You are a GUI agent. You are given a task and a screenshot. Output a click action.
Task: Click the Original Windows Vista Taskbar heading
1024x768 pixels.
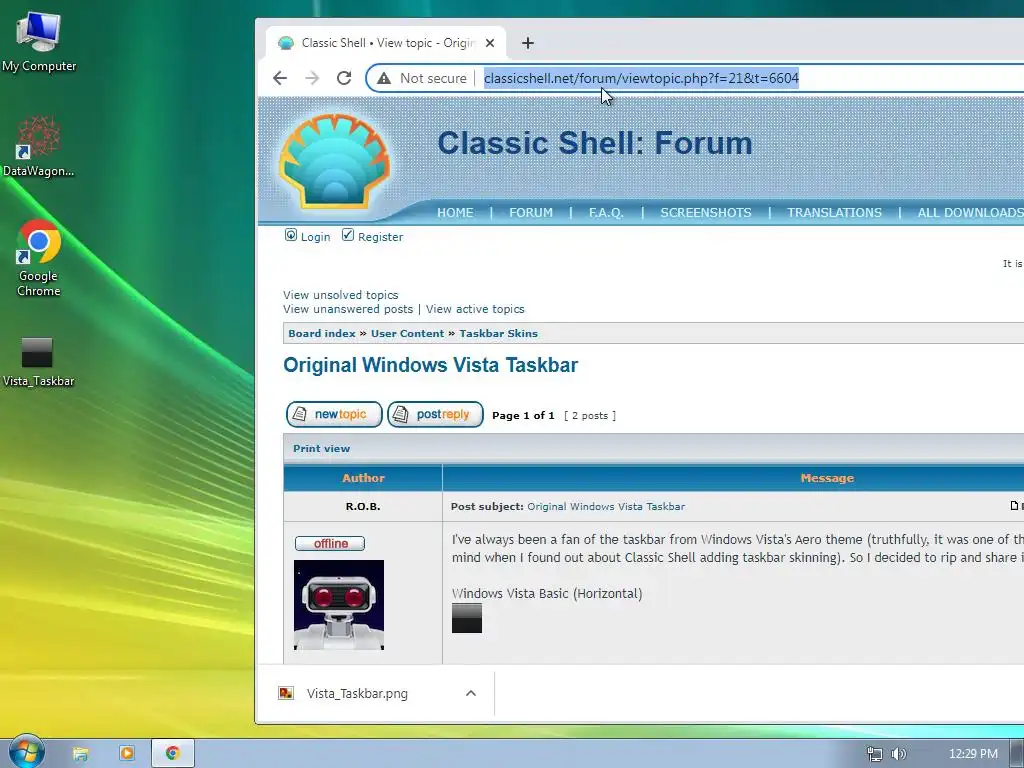430,365
